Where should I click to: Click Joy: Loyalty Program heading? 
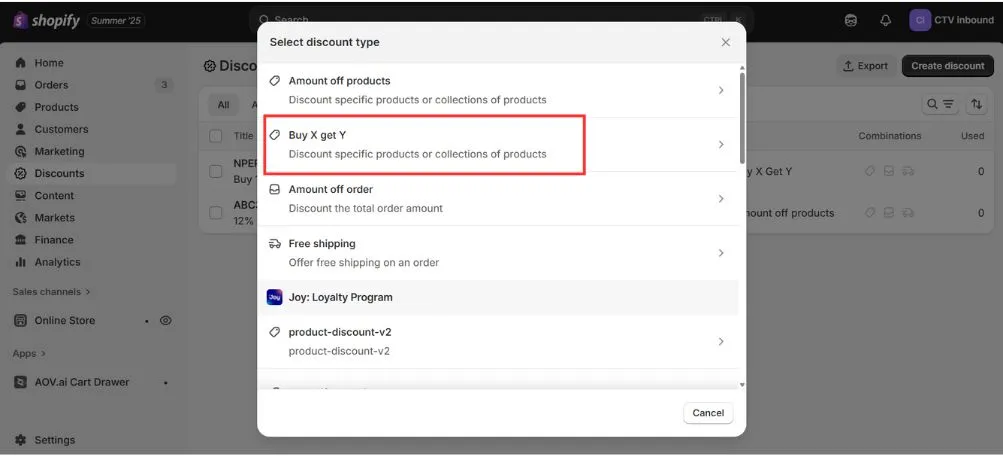click(x=340, y=297)
